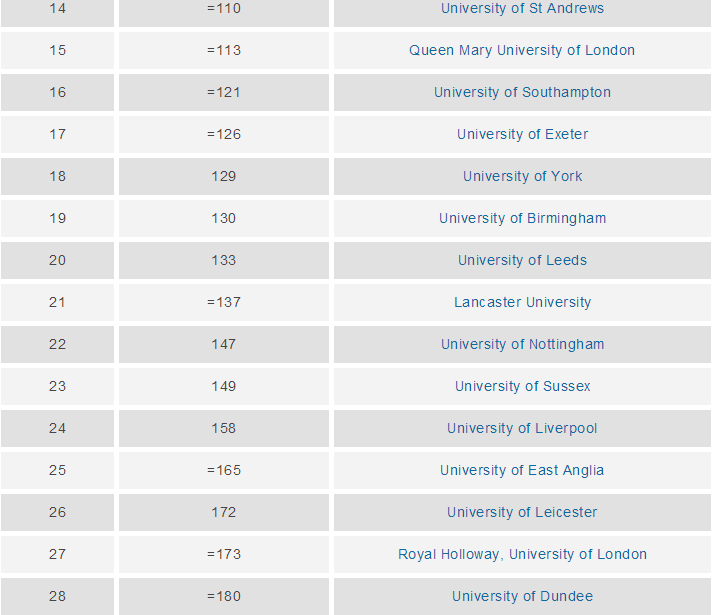The width and height of the screenshot is (713, 615).
Task: Go to University of Nottingham page
Action: [522, 345]
